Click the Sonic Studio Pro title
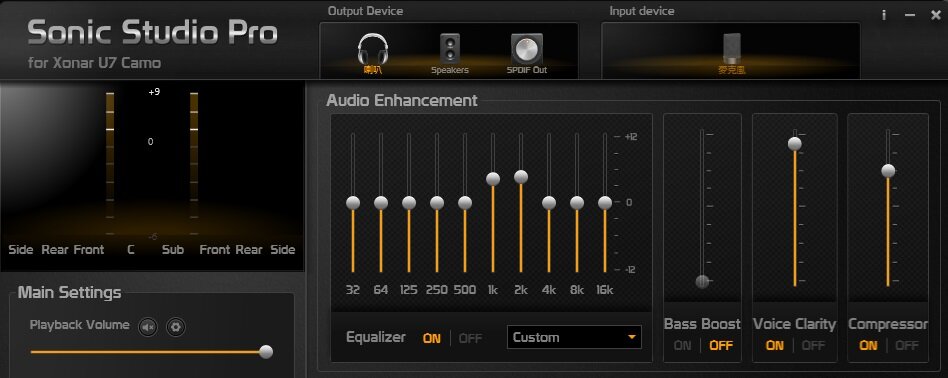This screenshot has width=948, height=378. [153, 32]
